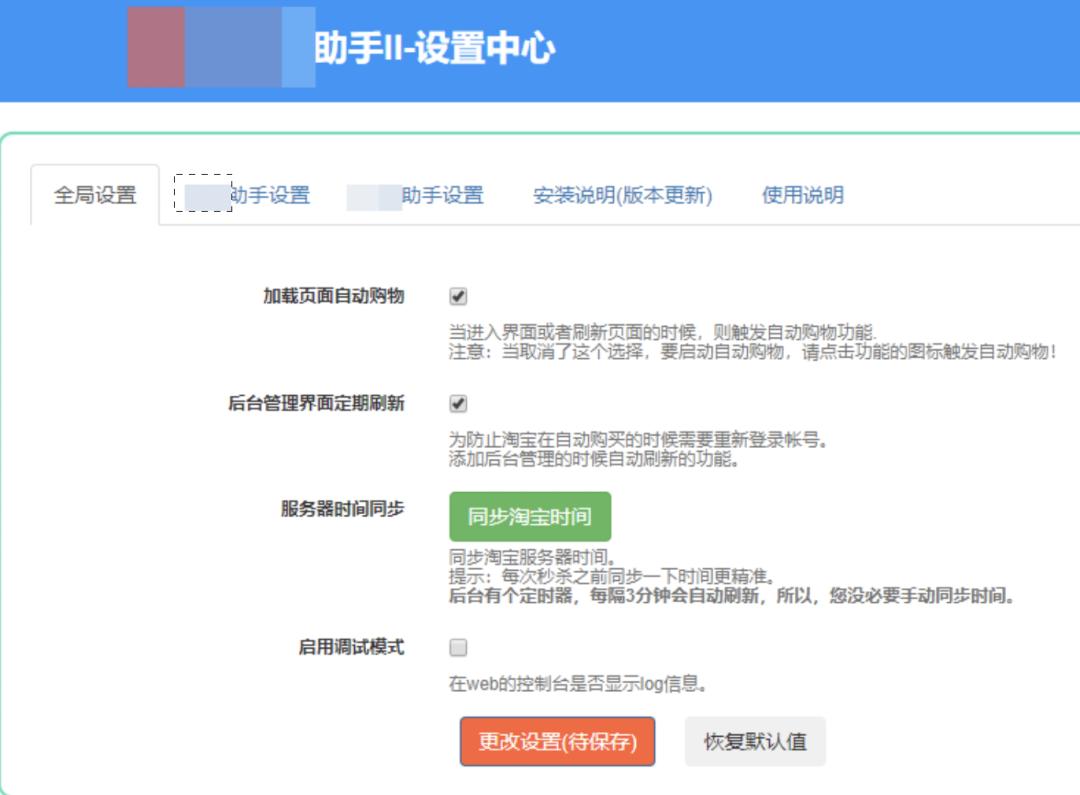Viewport: 1080px width, 795px height.
Task: Switch to the 全局设置 tab
Action: (x=93, y=196)
